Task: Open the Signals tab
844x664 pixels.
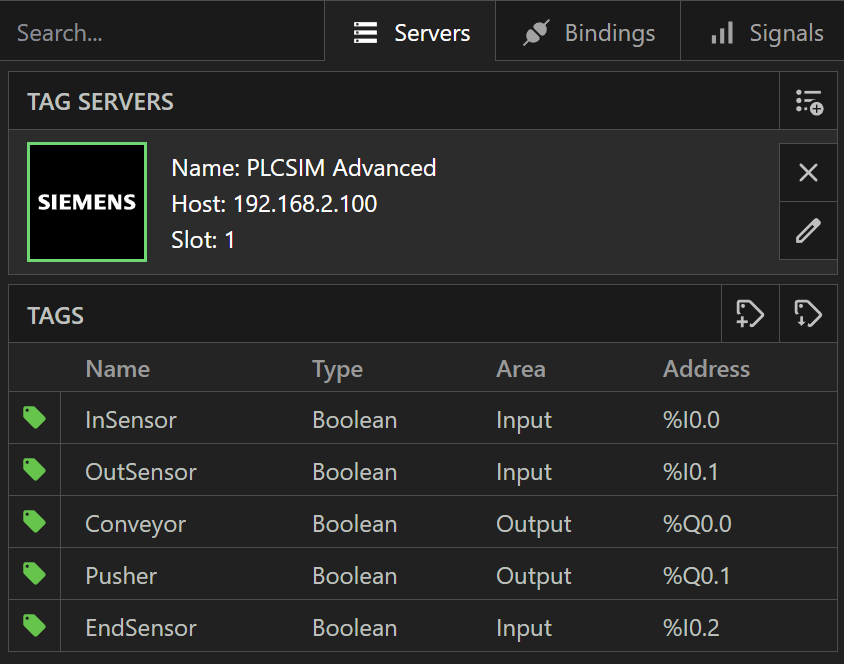Action: point(767,33)
